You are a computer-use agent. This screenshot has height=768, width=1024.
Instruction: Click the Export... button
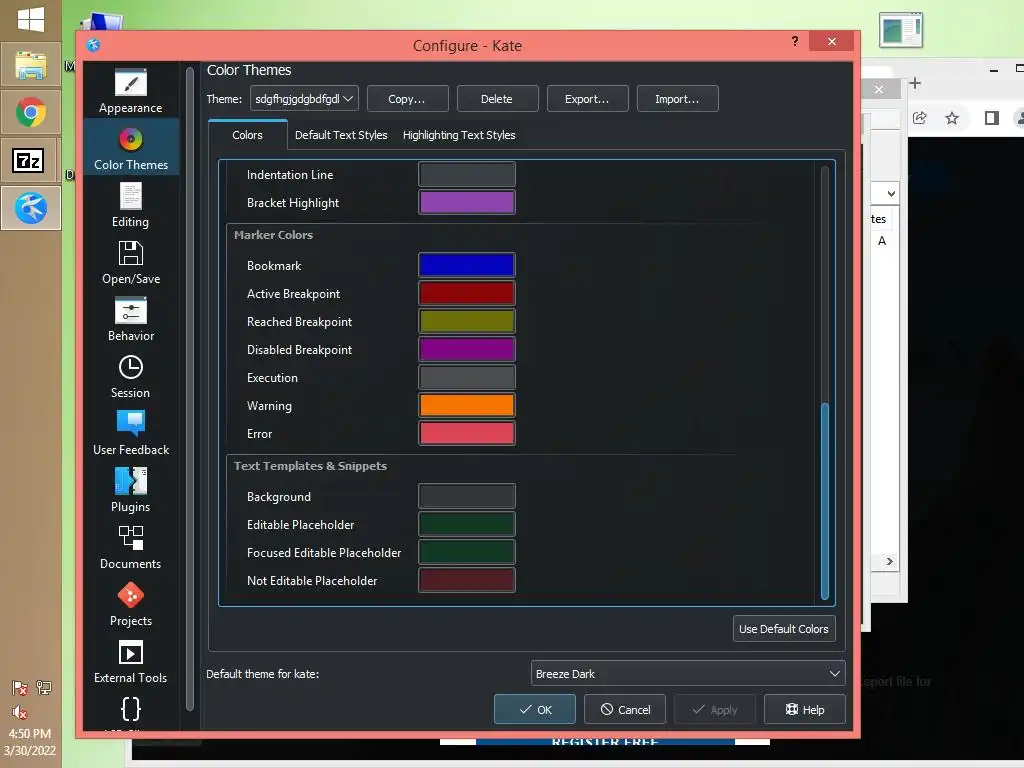pos(588,99)
